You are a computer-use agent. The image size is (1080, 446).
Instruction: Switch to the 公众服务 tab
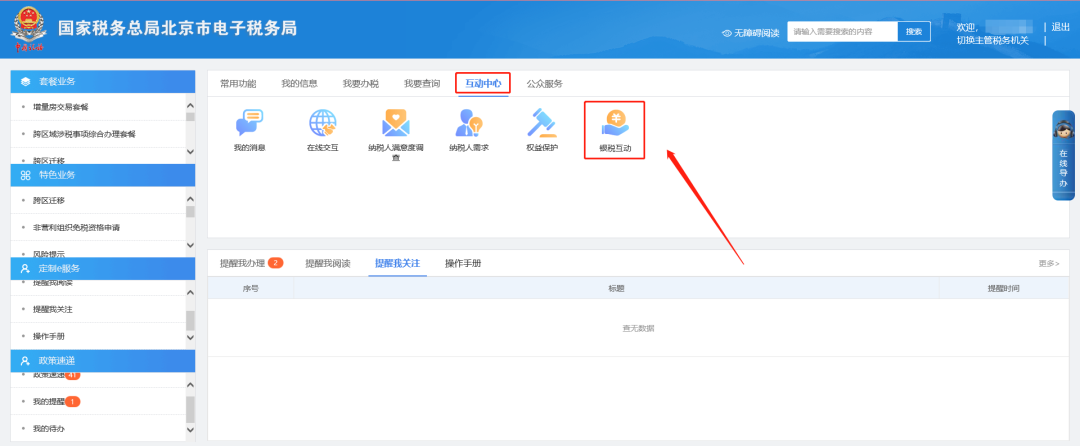(544, 83)
